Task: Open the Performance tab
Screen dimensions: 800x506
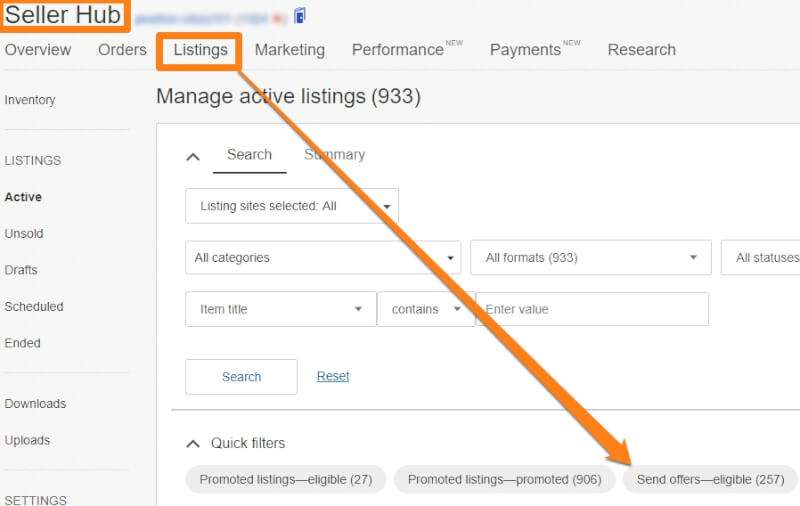Action: pos(398,50)
